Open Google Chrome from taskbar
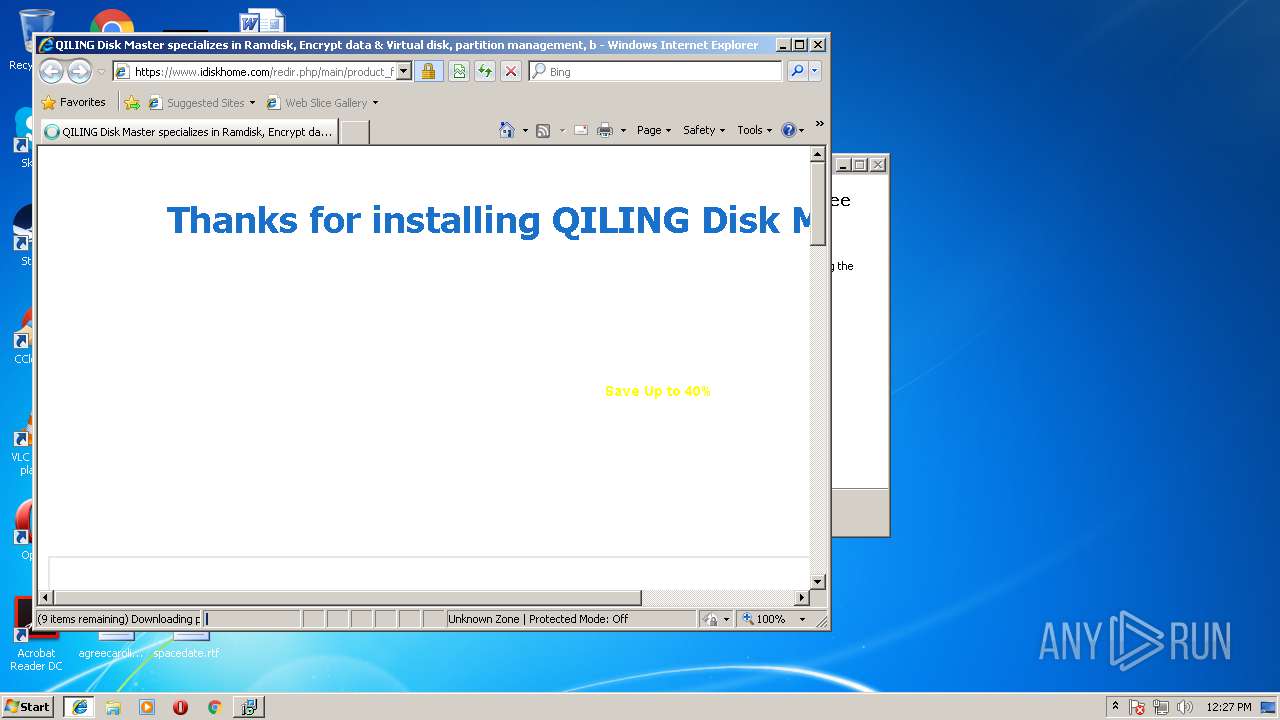1280x720 pixels. [214, 707]
